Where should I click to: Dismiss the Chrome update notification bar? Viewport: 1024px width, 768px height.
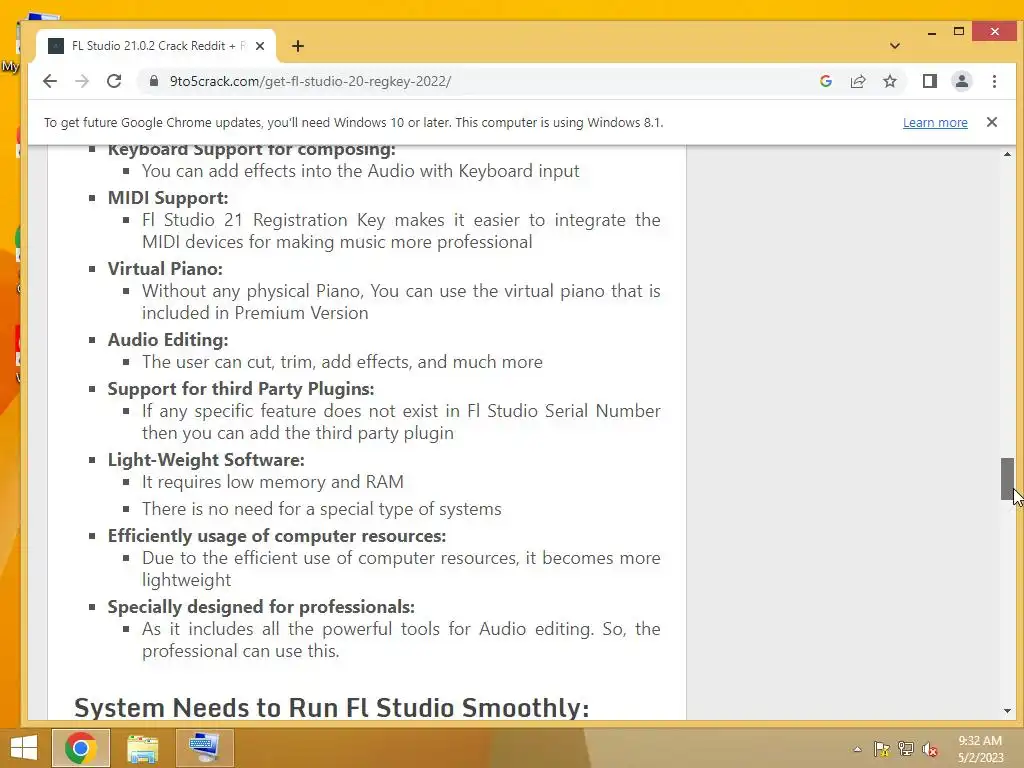point(991,121)
